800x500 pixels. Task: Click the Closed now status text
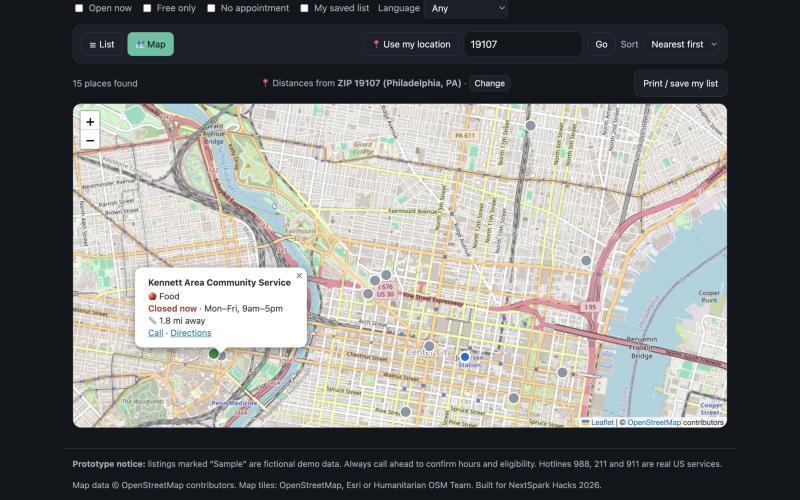[x=172, y=308]
